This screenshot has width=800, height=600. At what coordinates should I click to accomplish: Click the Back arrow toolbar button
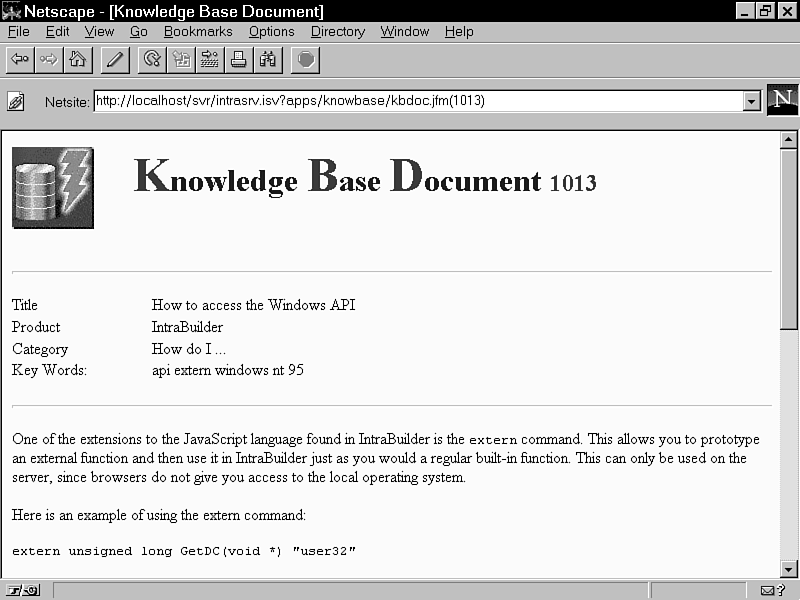coord(19,60)
